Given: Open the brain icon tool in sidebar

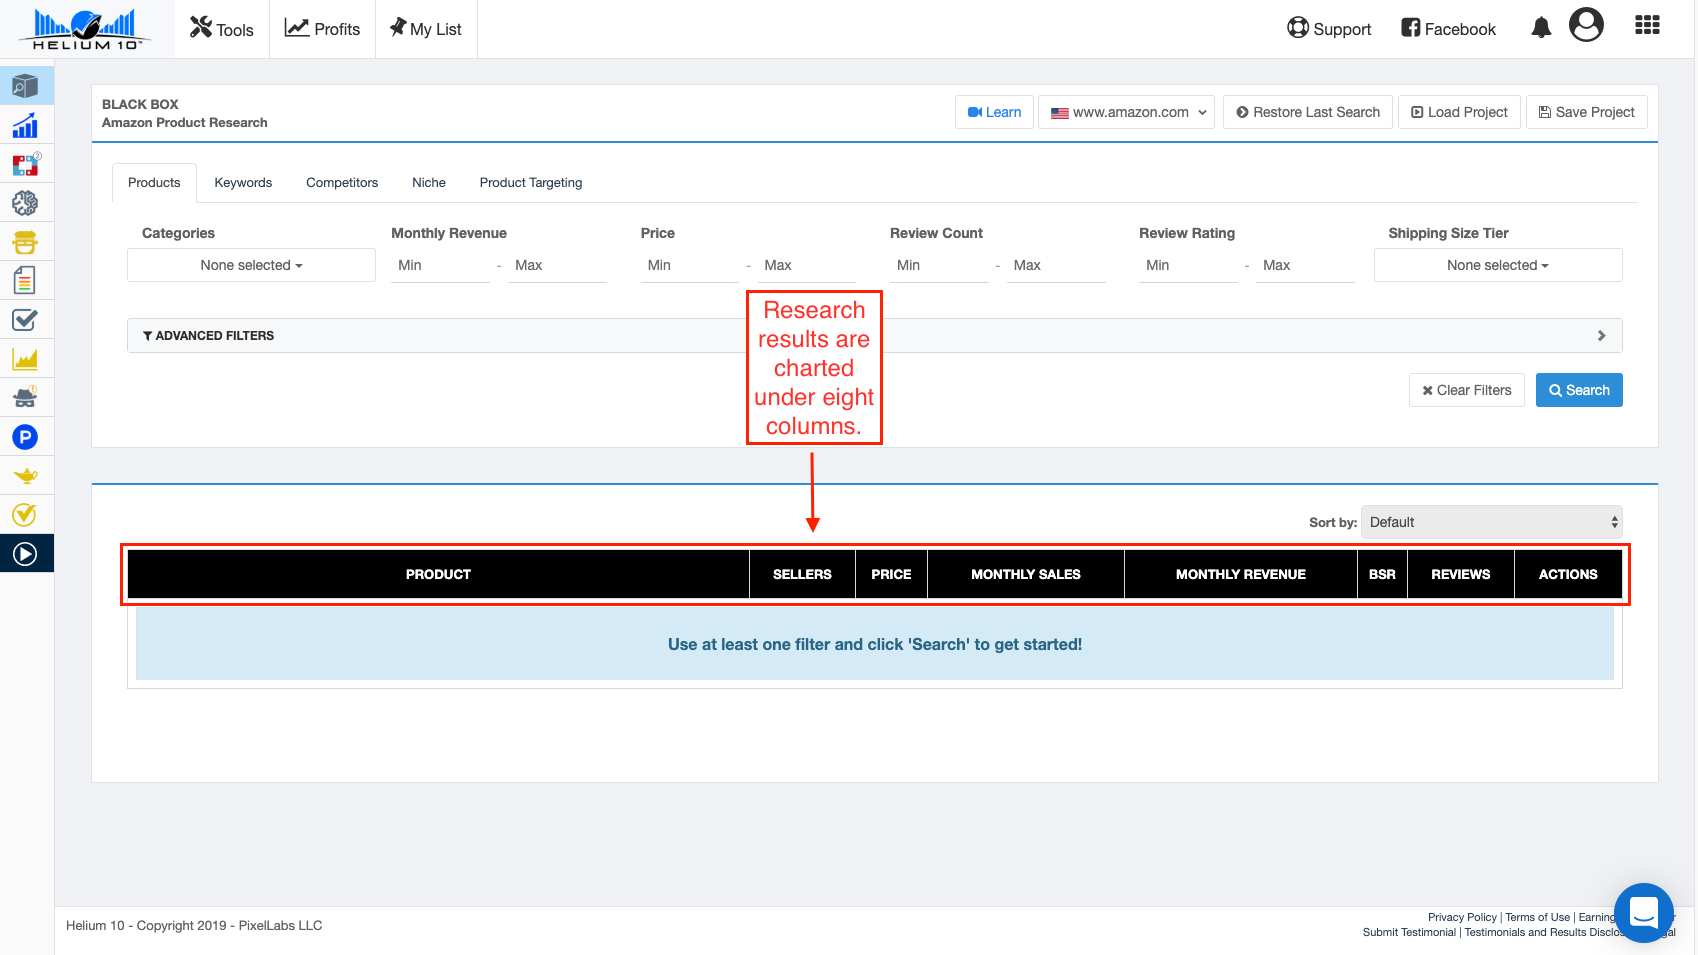Looking at the screenshot, I should [25, 204].
